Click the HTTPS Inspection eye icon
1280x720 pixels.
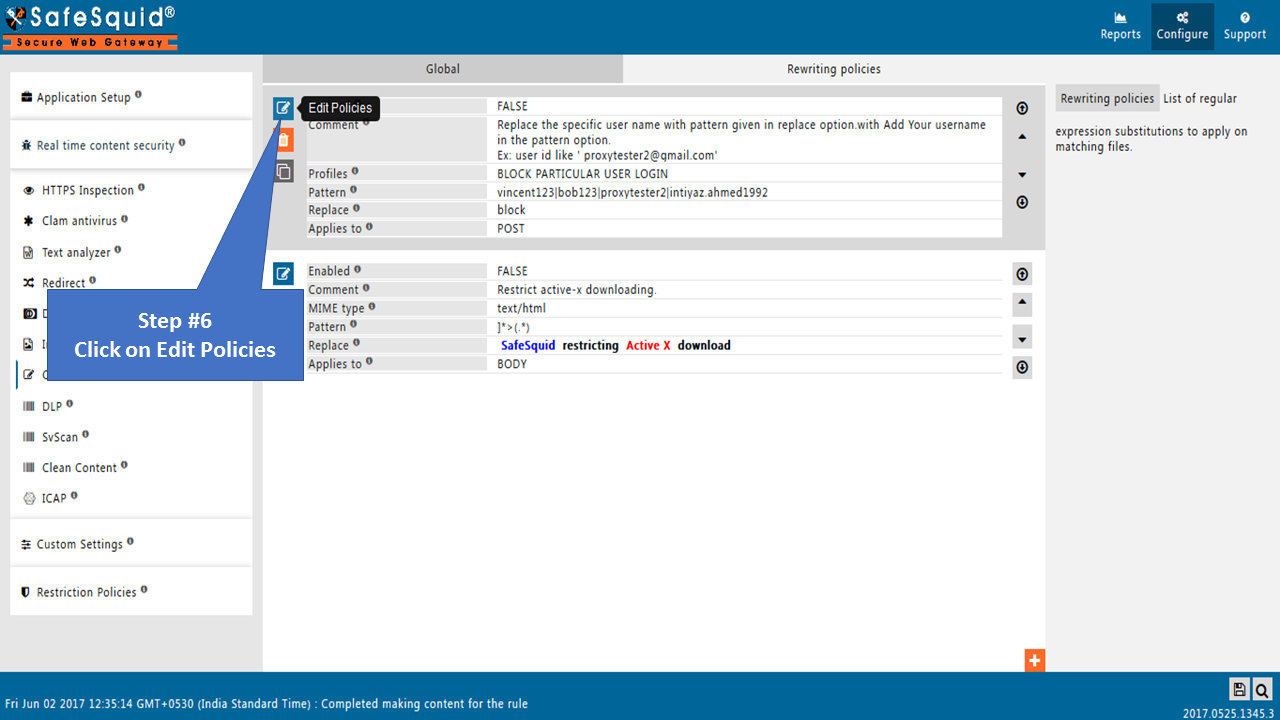tap(29, 190)
